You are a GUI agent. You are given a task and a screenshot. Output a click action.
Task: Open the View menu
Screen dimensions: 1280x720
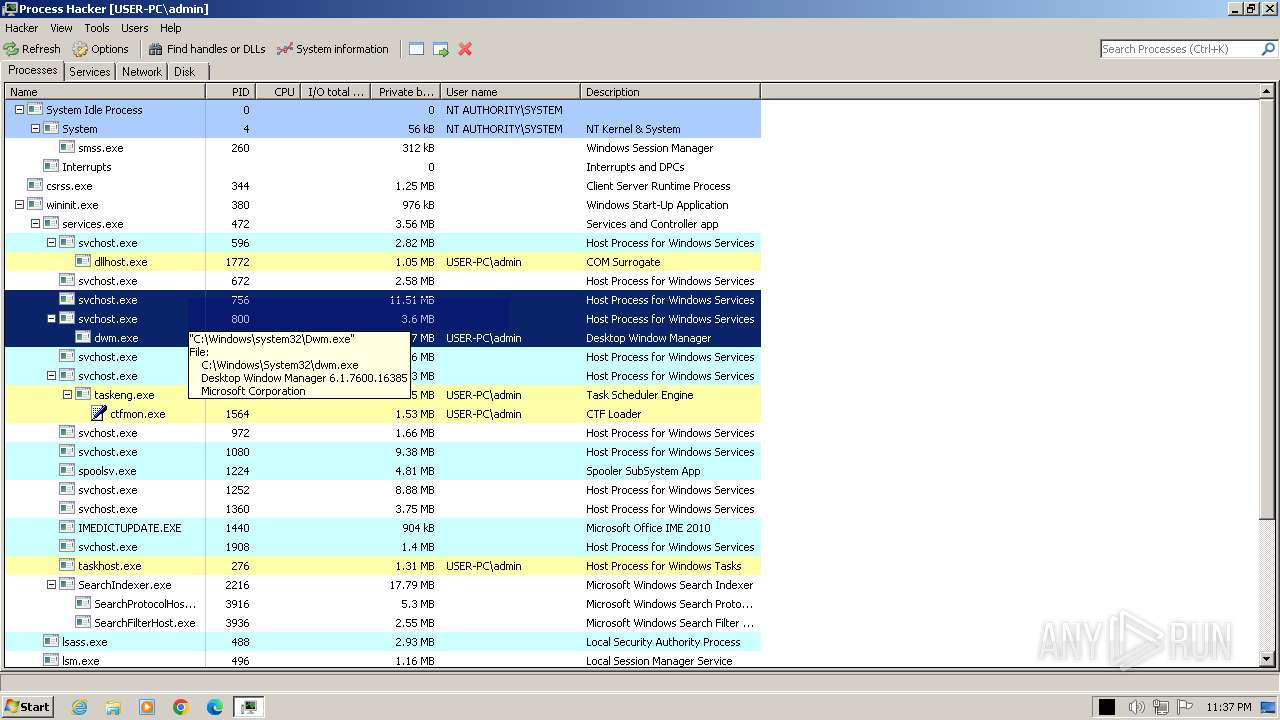coord(61,28)
